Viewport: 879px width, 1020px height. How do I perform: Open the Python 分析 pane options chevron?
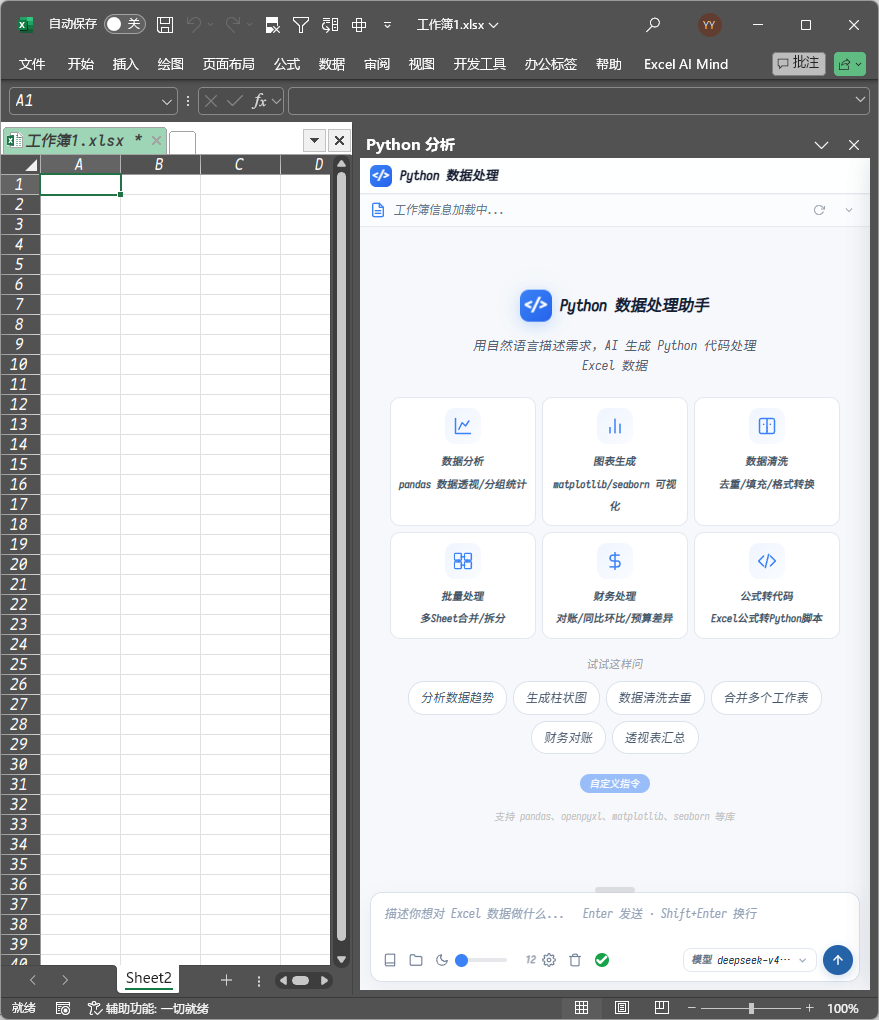(x=822, y=145)
